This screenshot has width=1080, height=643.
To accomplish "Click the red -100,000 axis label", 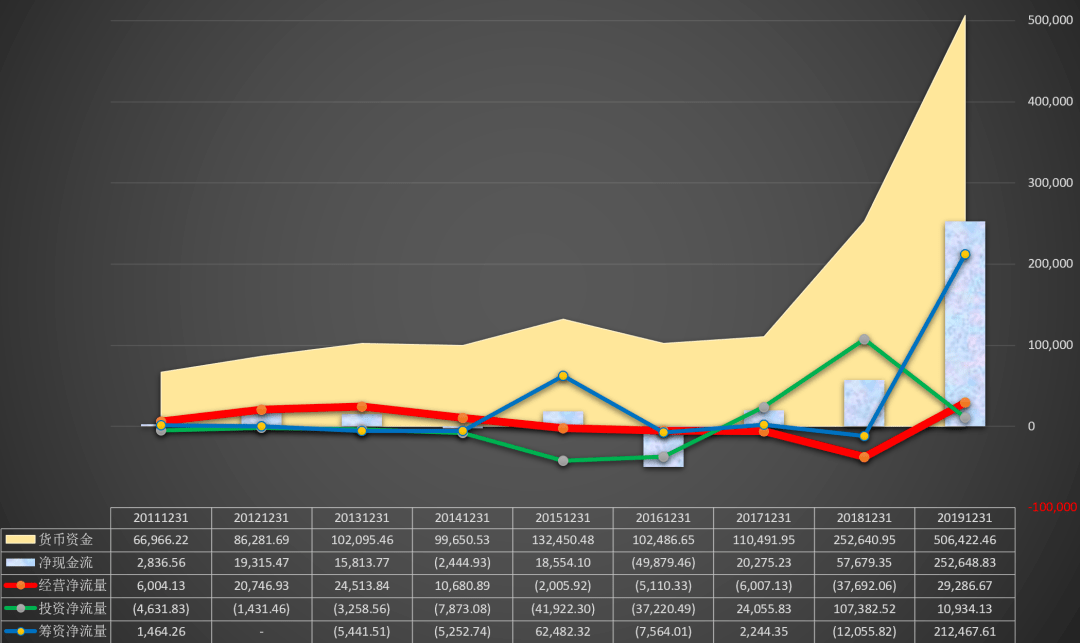I will point(1052,507).
